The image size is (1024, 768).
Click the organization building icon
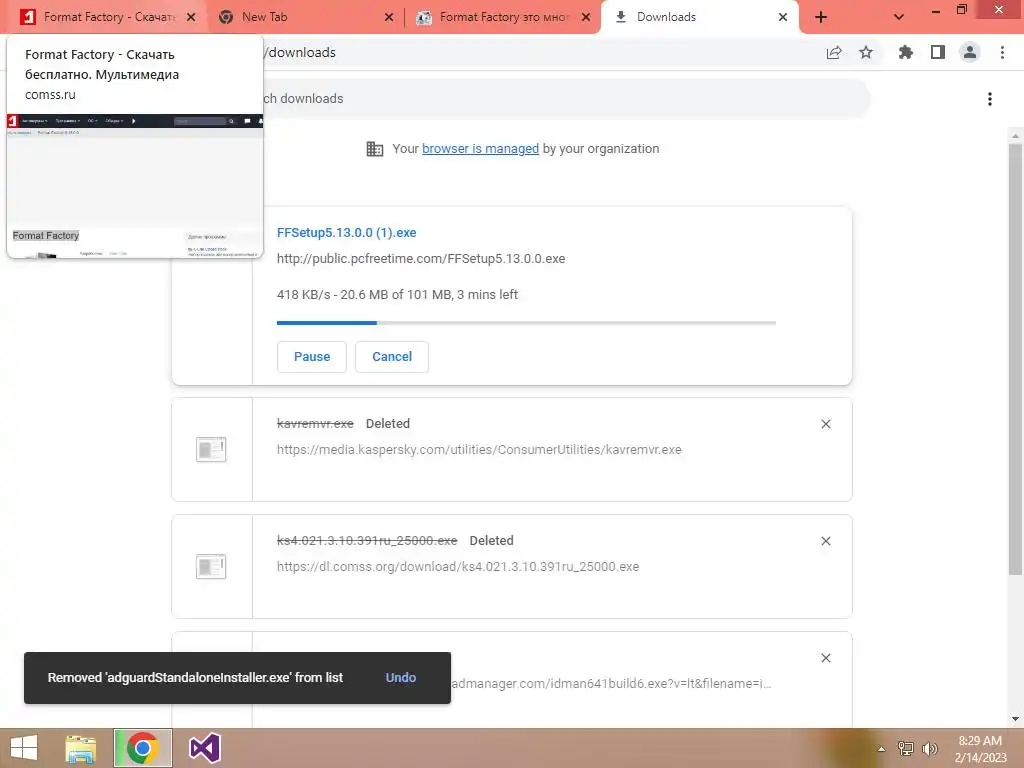pos(374,149)
